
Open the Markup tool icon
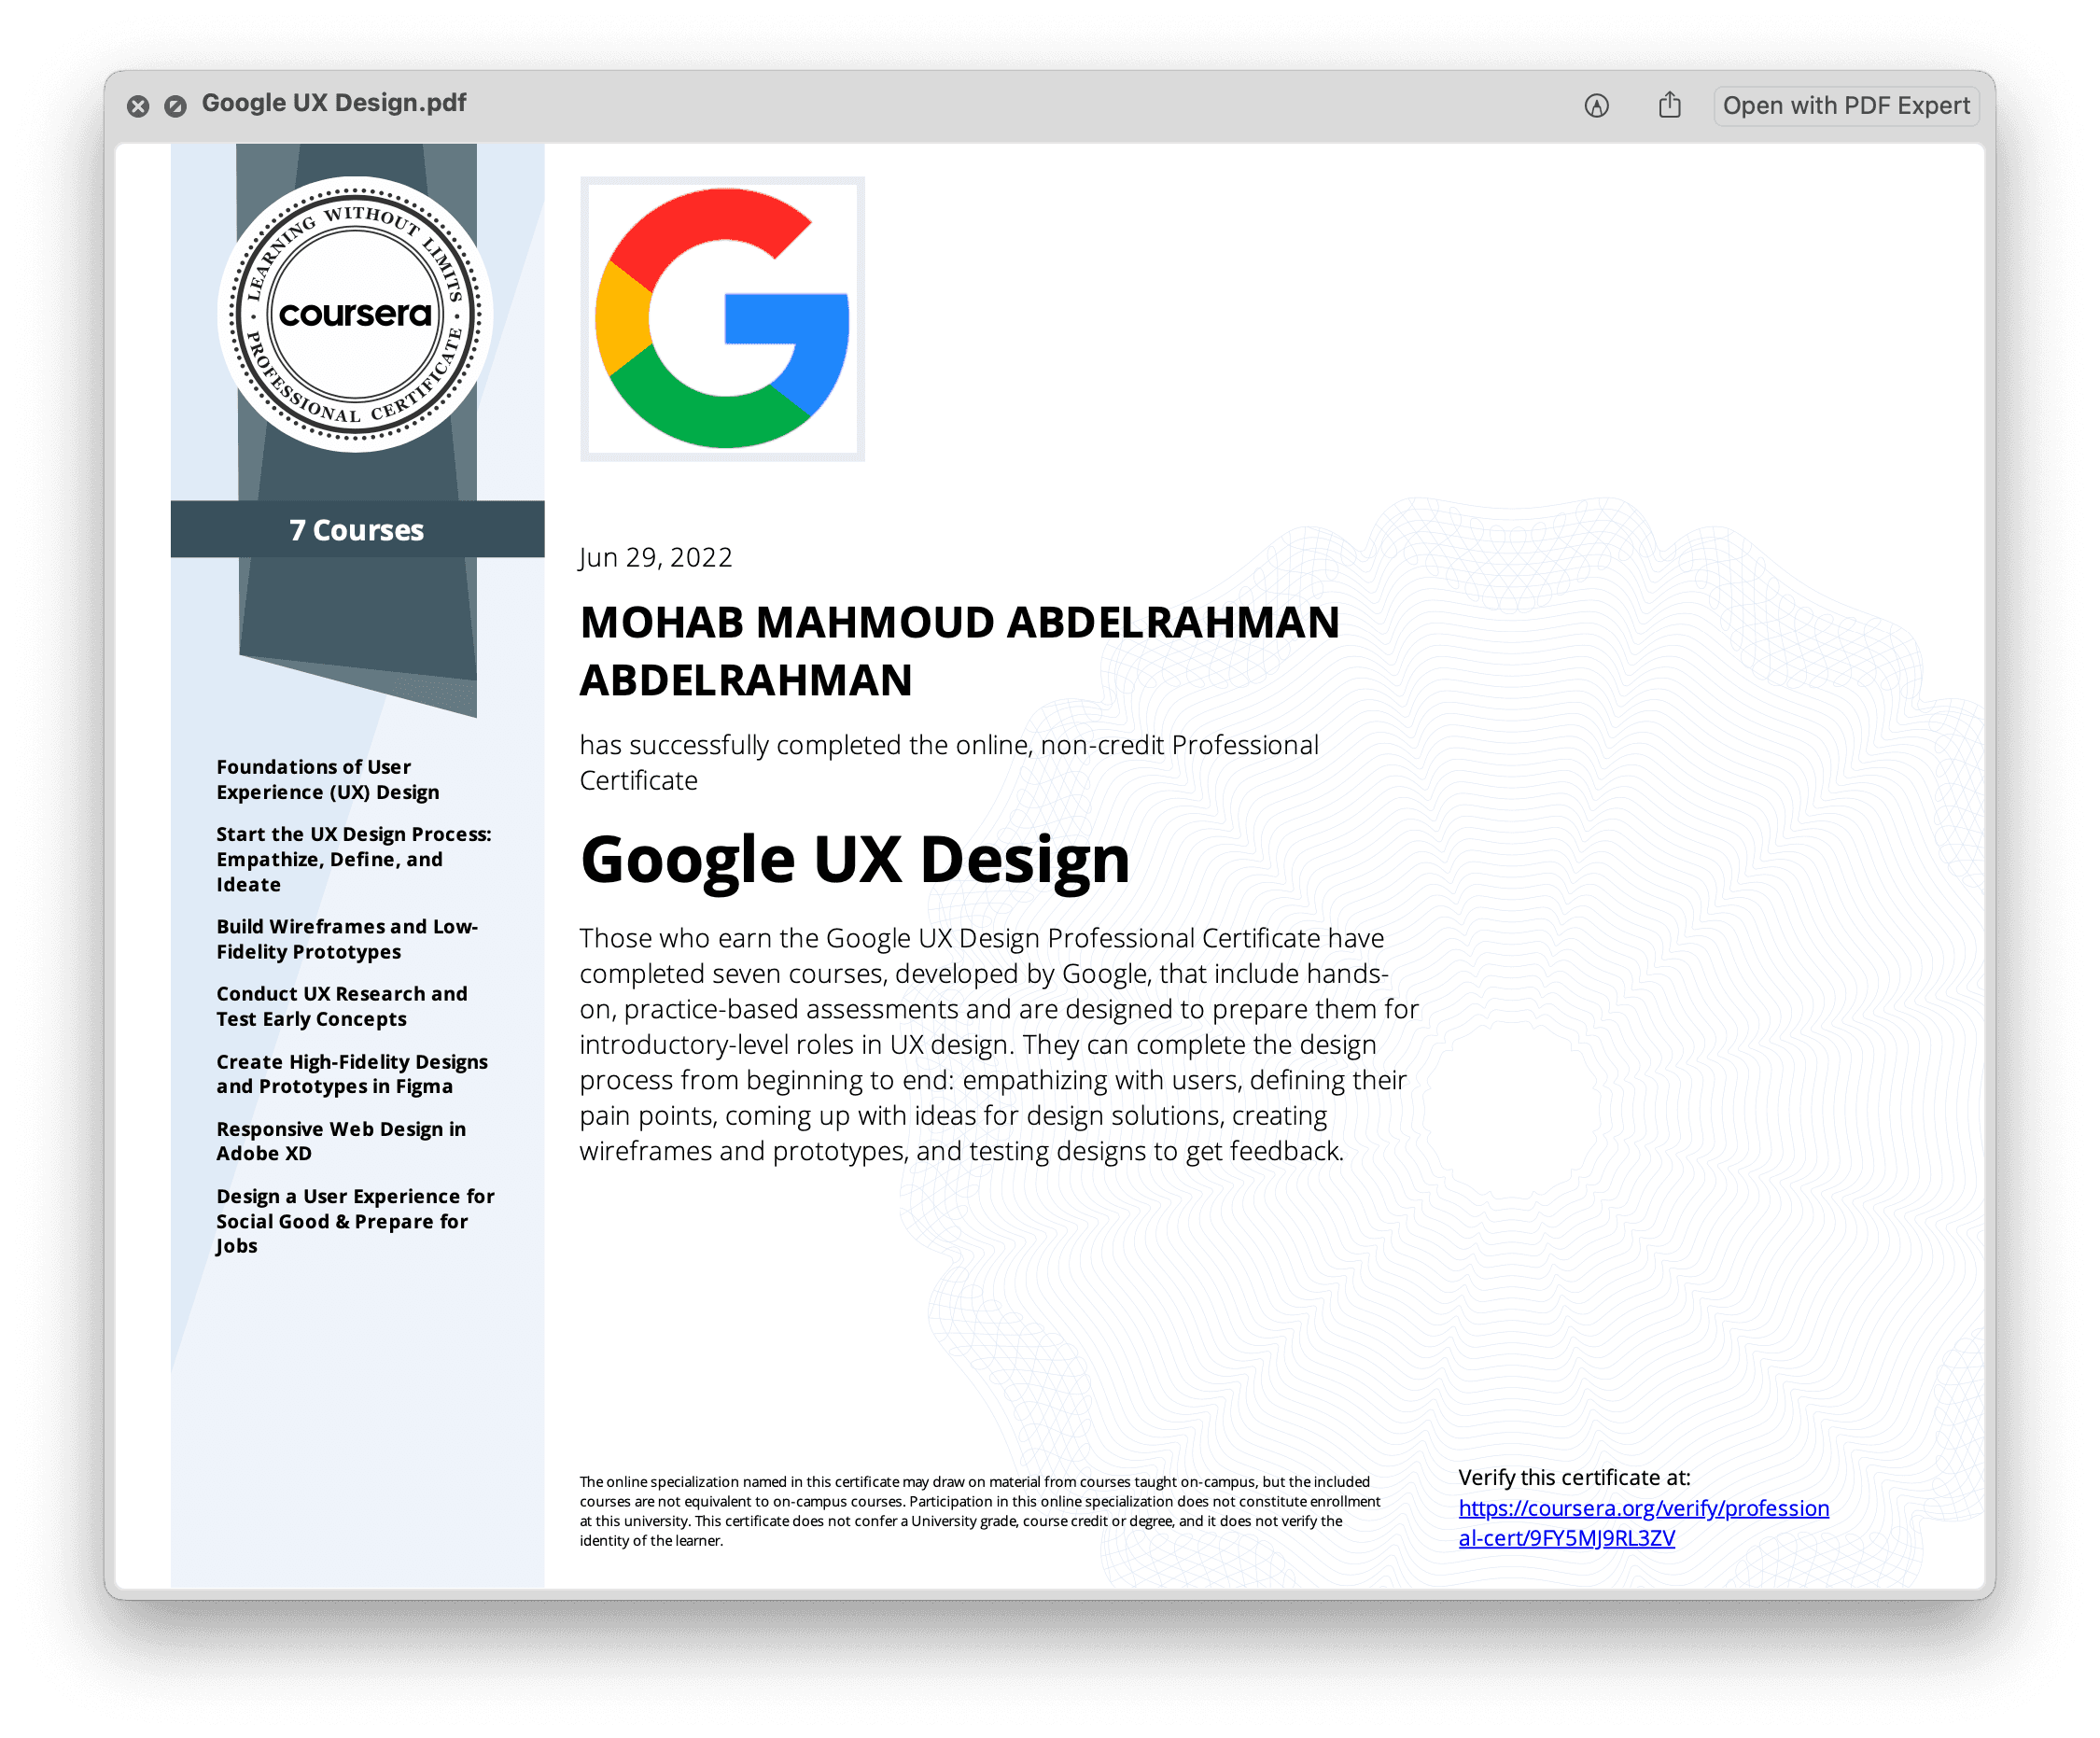pos(1596,106)
